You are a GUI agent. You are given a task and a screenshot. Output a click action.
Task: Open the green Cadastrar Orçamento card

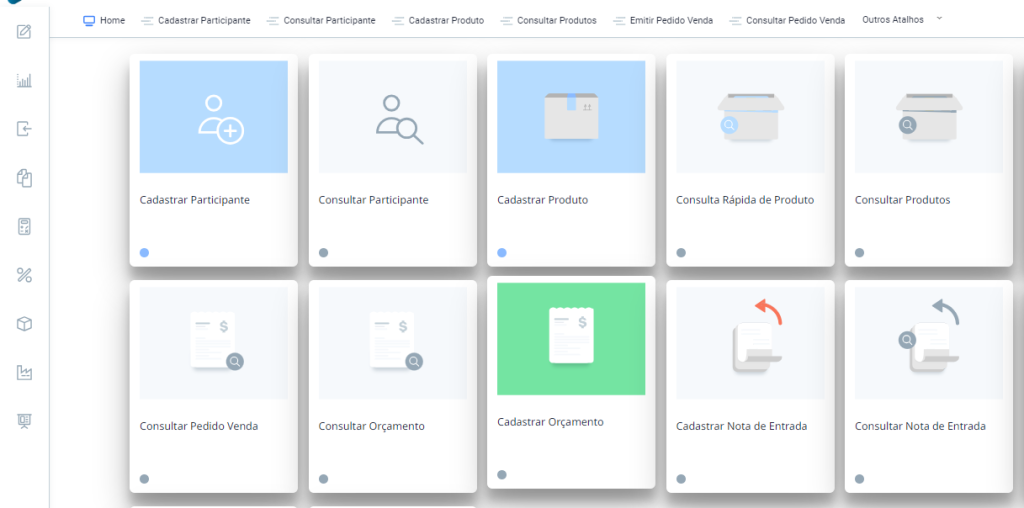571,339
